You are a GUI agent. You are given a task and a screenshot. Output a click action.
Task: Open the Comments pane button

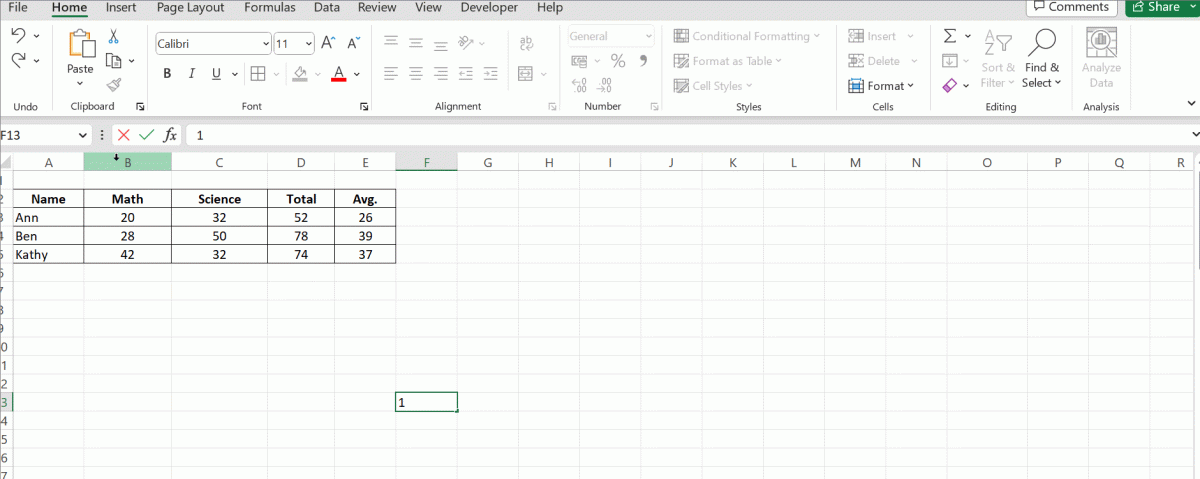click(x=1071, y=8)
